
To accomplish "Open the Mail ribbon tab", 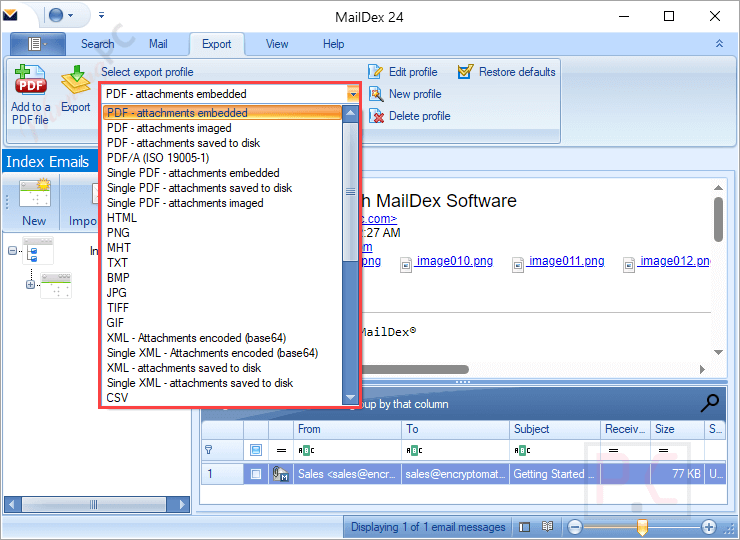I will pos(158,44).
